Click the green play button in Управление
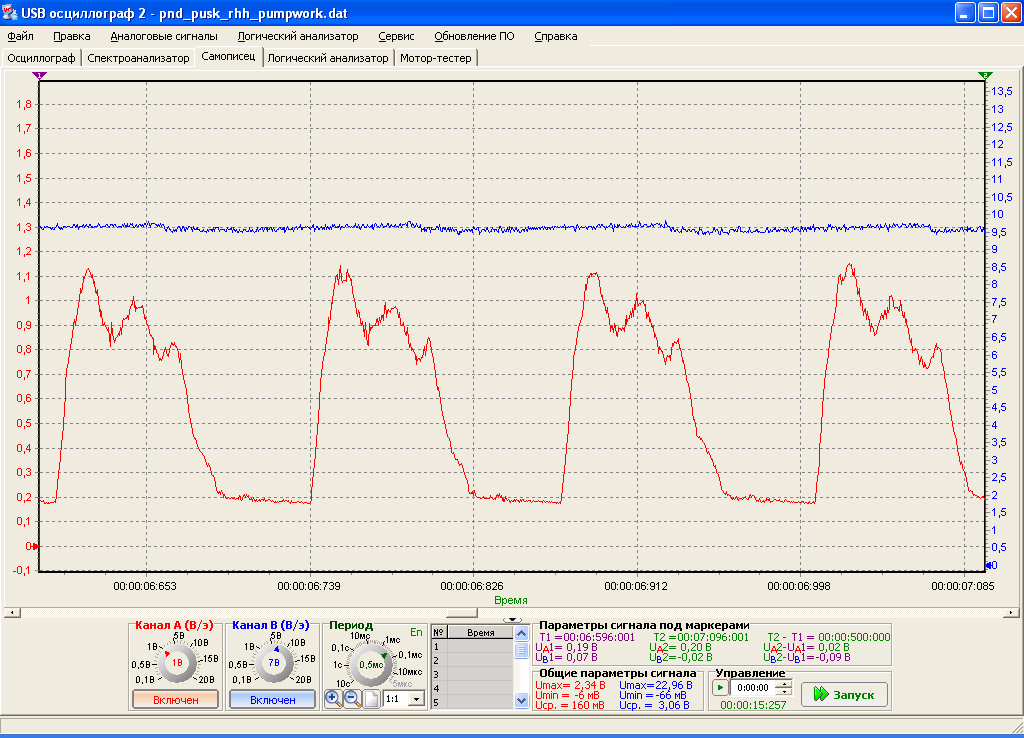The width and height of the screenshot is (1024, 738). coord(720,688)
